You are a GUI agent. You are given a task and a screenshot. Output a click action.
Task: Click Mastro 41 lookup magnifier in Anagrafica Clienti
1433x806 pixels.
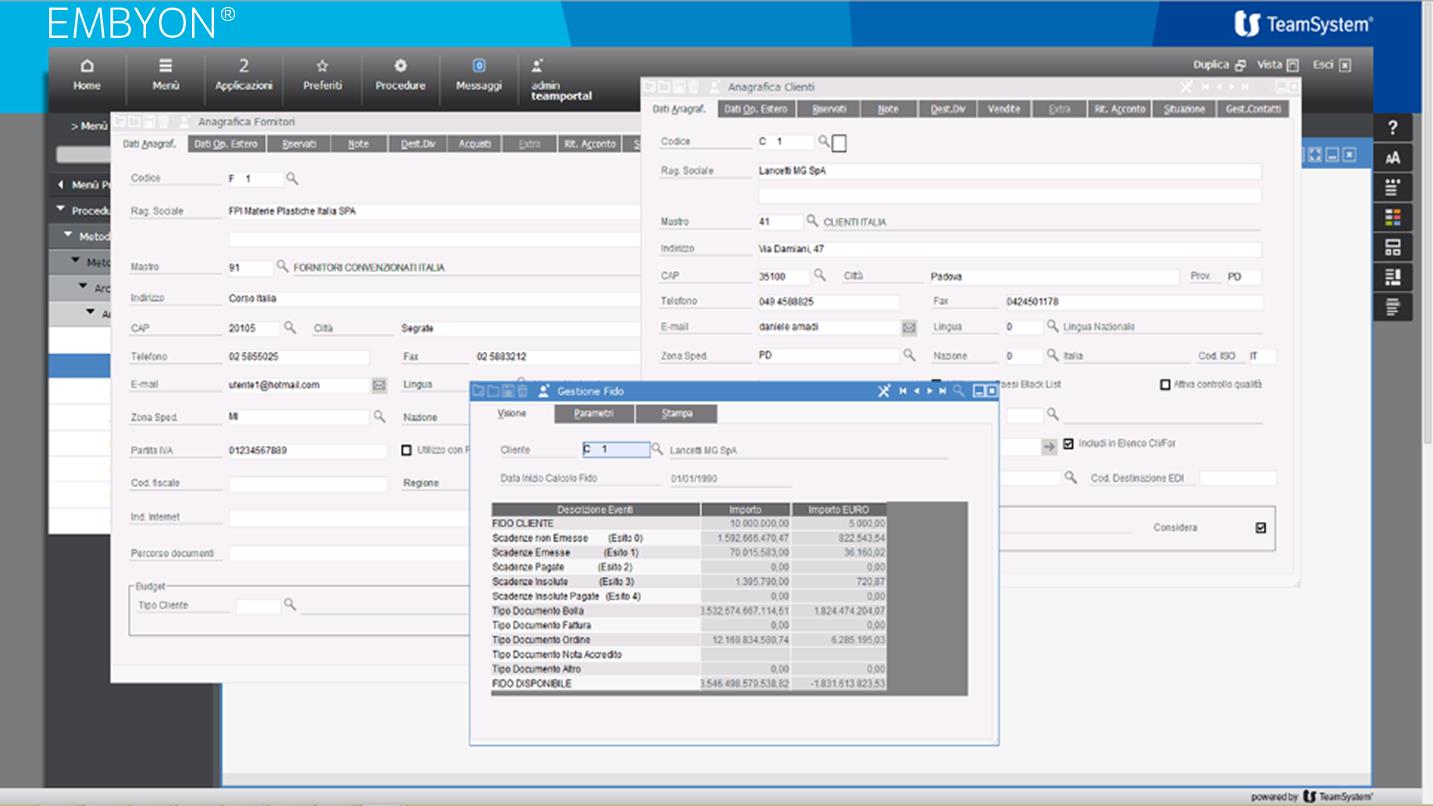(x=812, y=221)
